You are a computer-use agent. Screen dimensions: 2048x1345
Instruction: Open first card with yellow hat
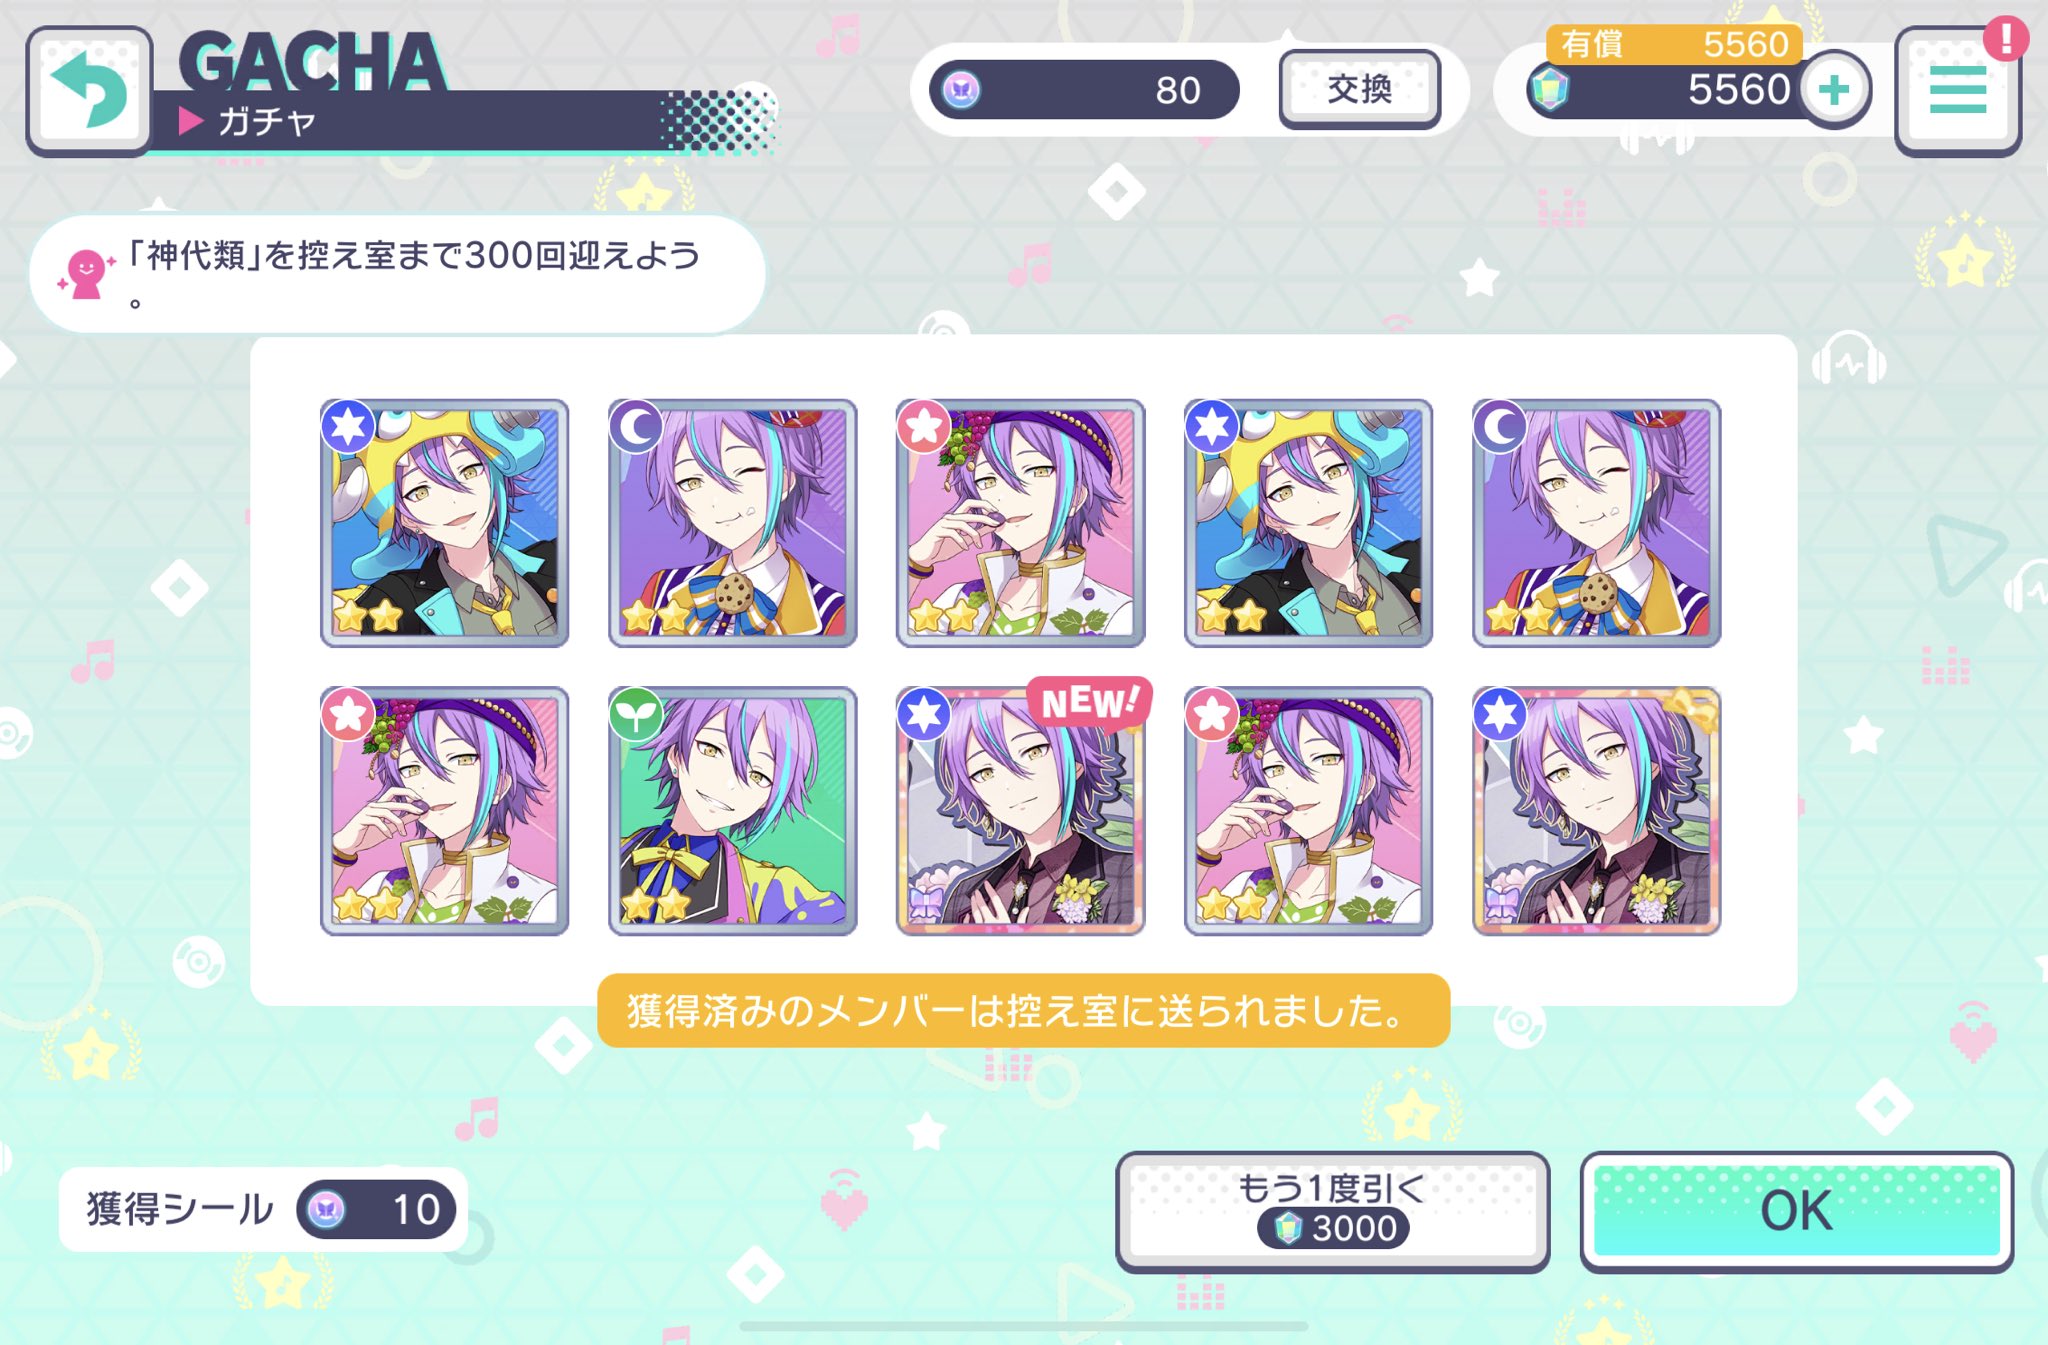coord(444,523)
